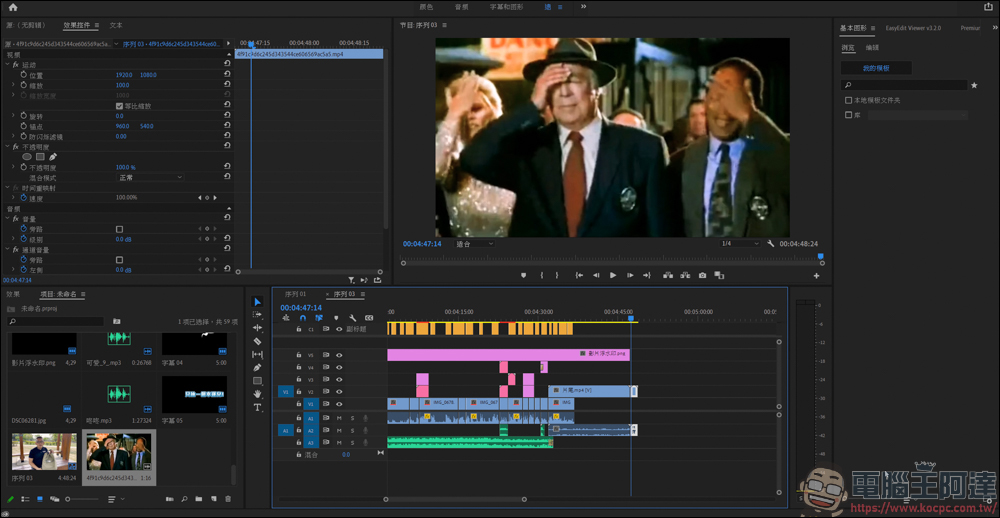Toggle visibility eye of track V5
1000x518 pixels.
pyautogui.click(x=339, y=355)
